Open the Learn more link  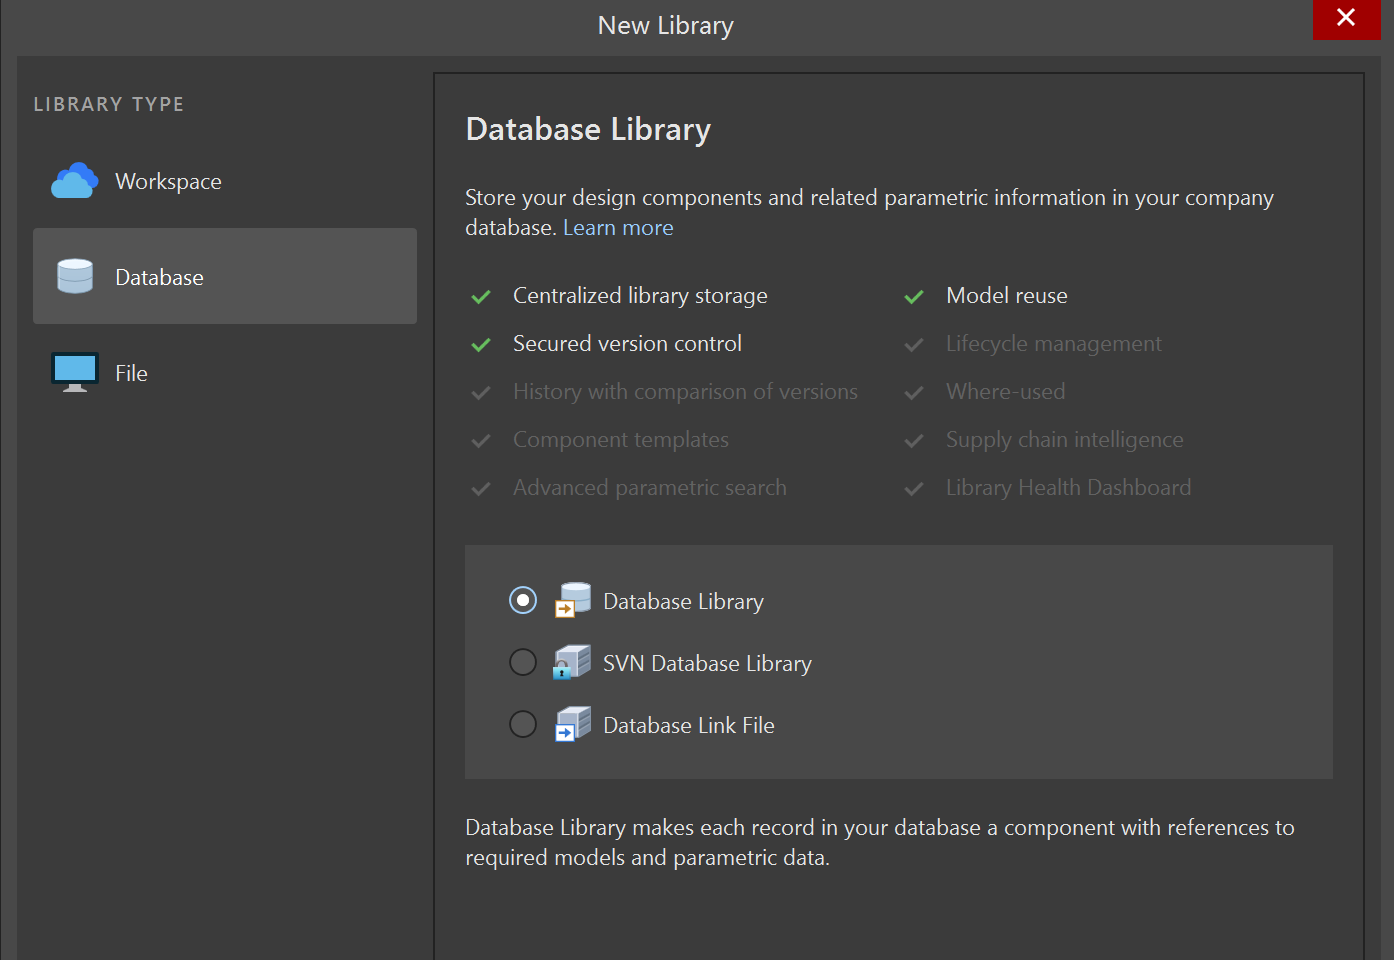point(618,228)
